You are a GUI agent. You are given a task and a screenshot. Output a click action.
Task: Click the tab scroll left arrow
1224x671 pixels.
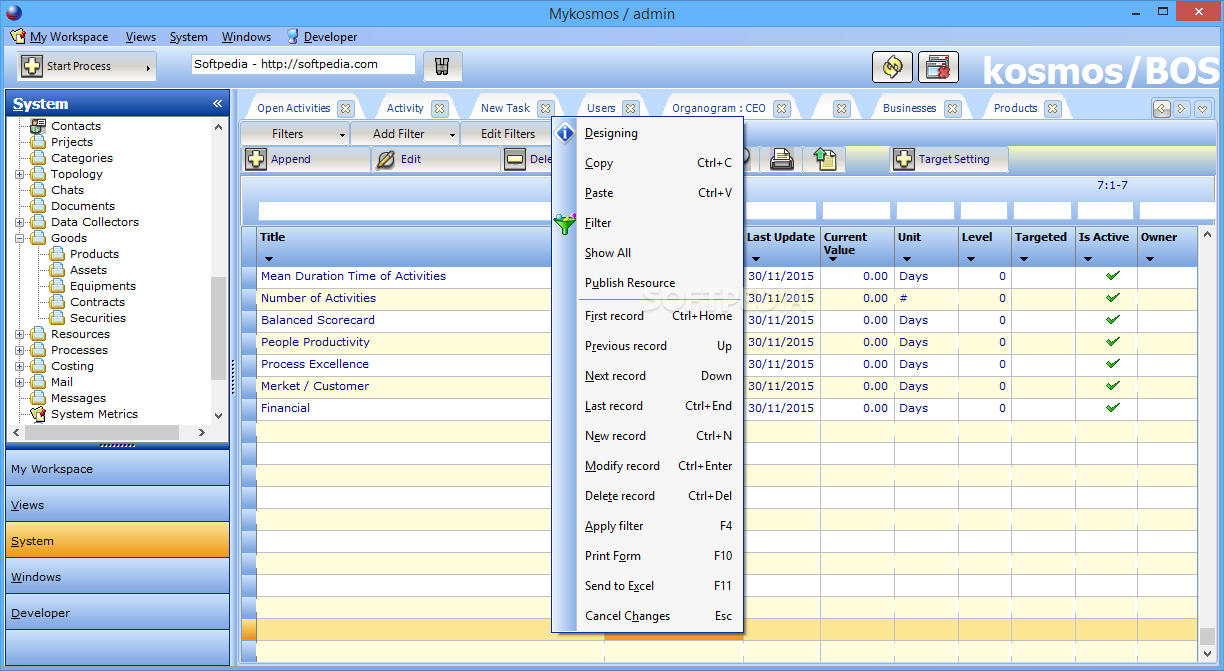pos(1162,108)
